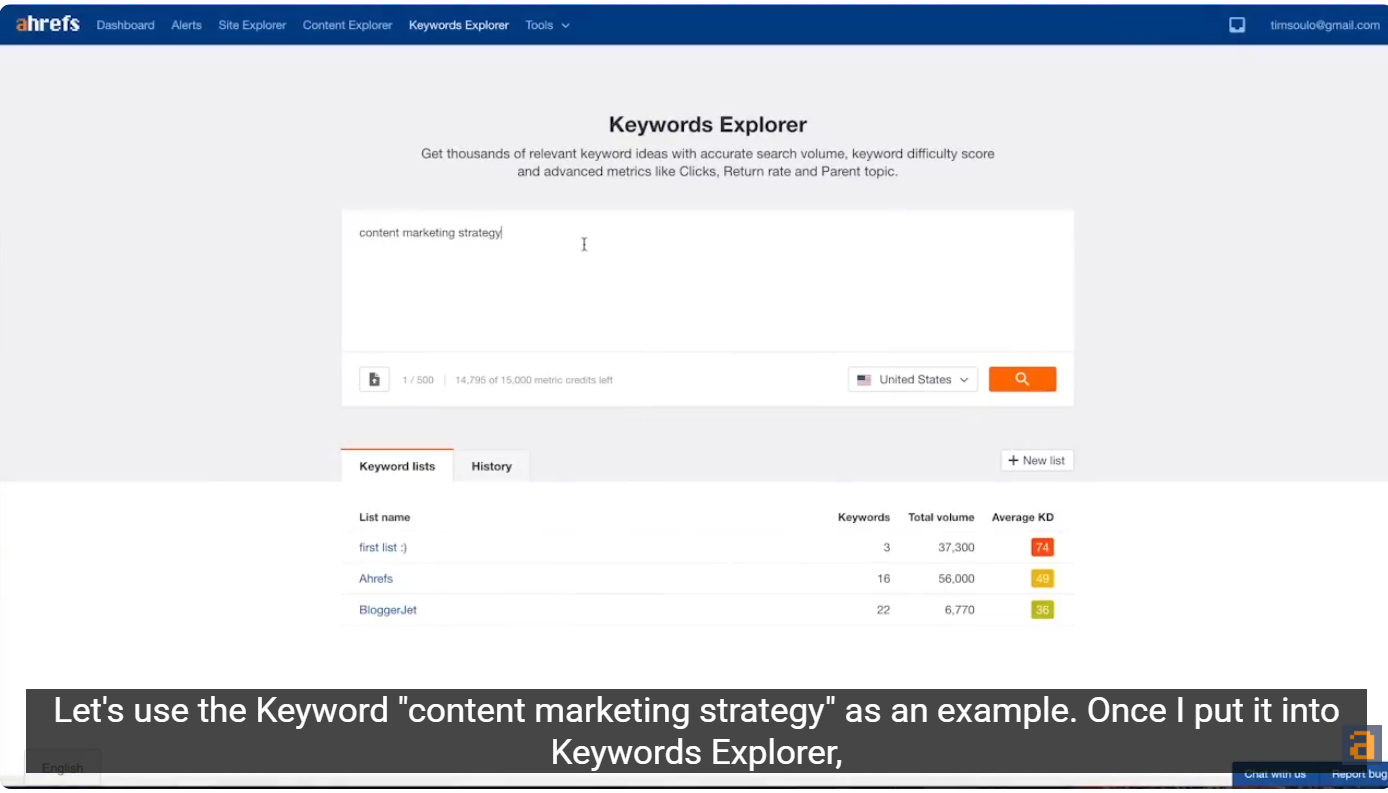Viewport: 1388px width, 793px height.
Task: Click the upload keywords file icon
Action: click(374, 380)
